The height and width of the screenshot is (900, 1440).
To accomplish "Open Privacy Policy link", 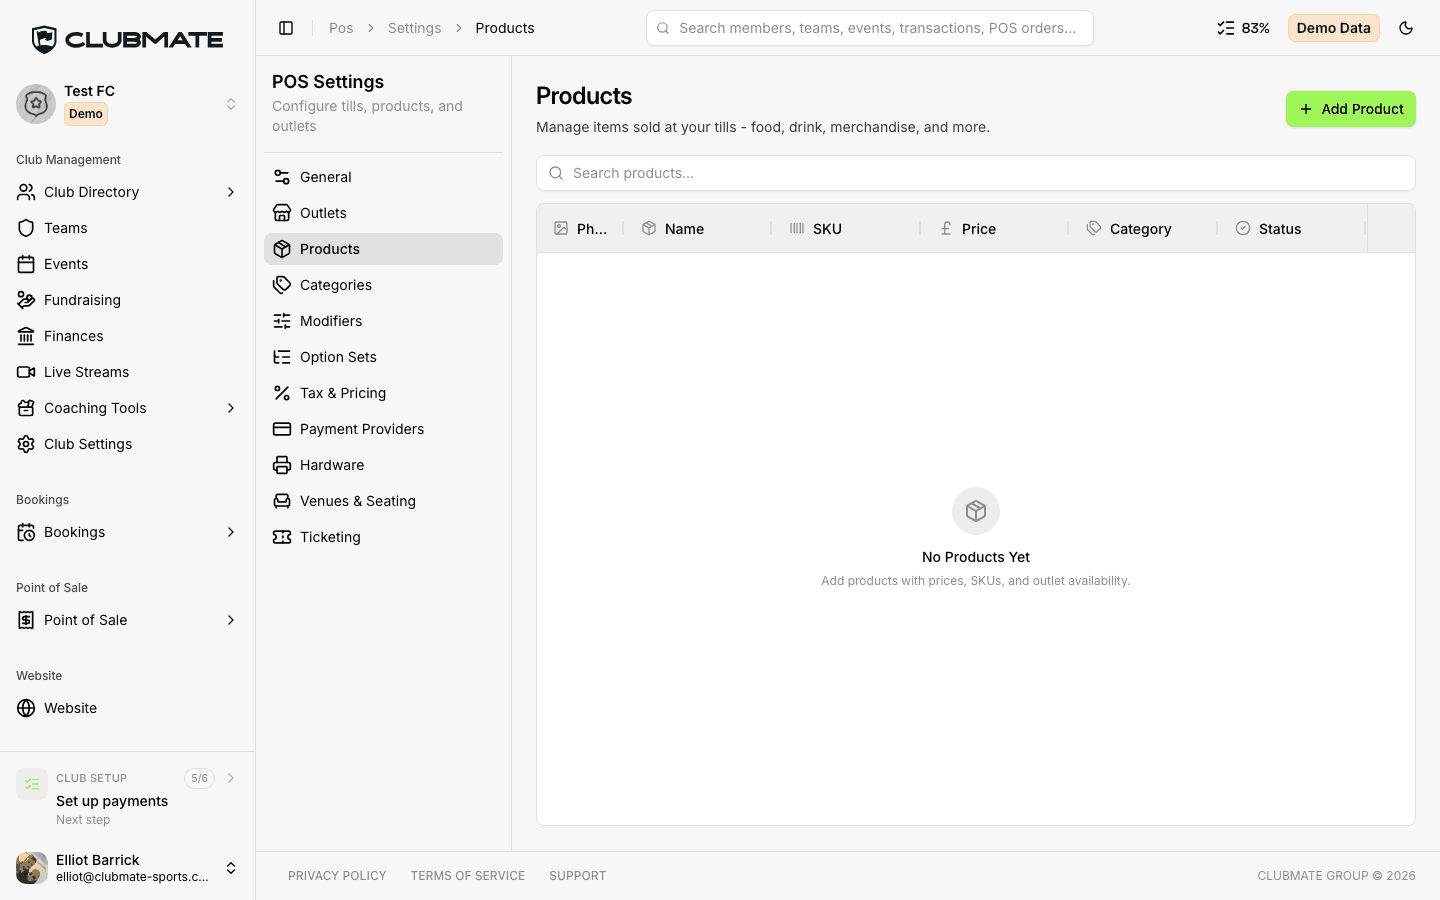I will pos(337,876).
